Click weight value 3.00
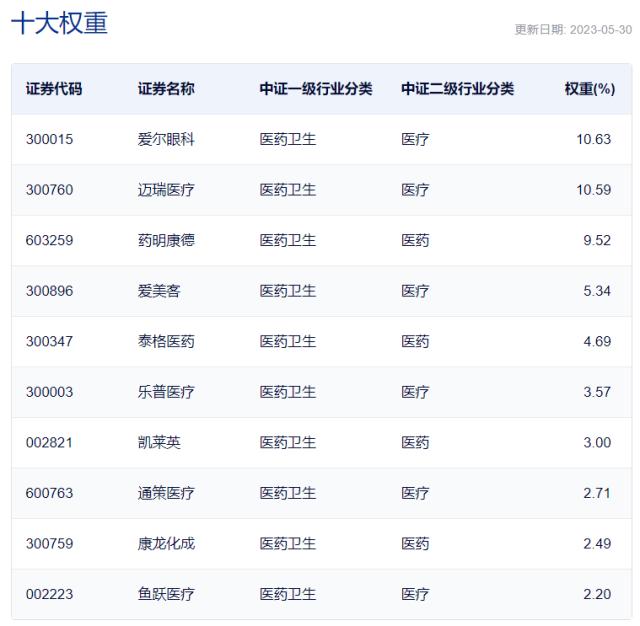 (597, 442)
